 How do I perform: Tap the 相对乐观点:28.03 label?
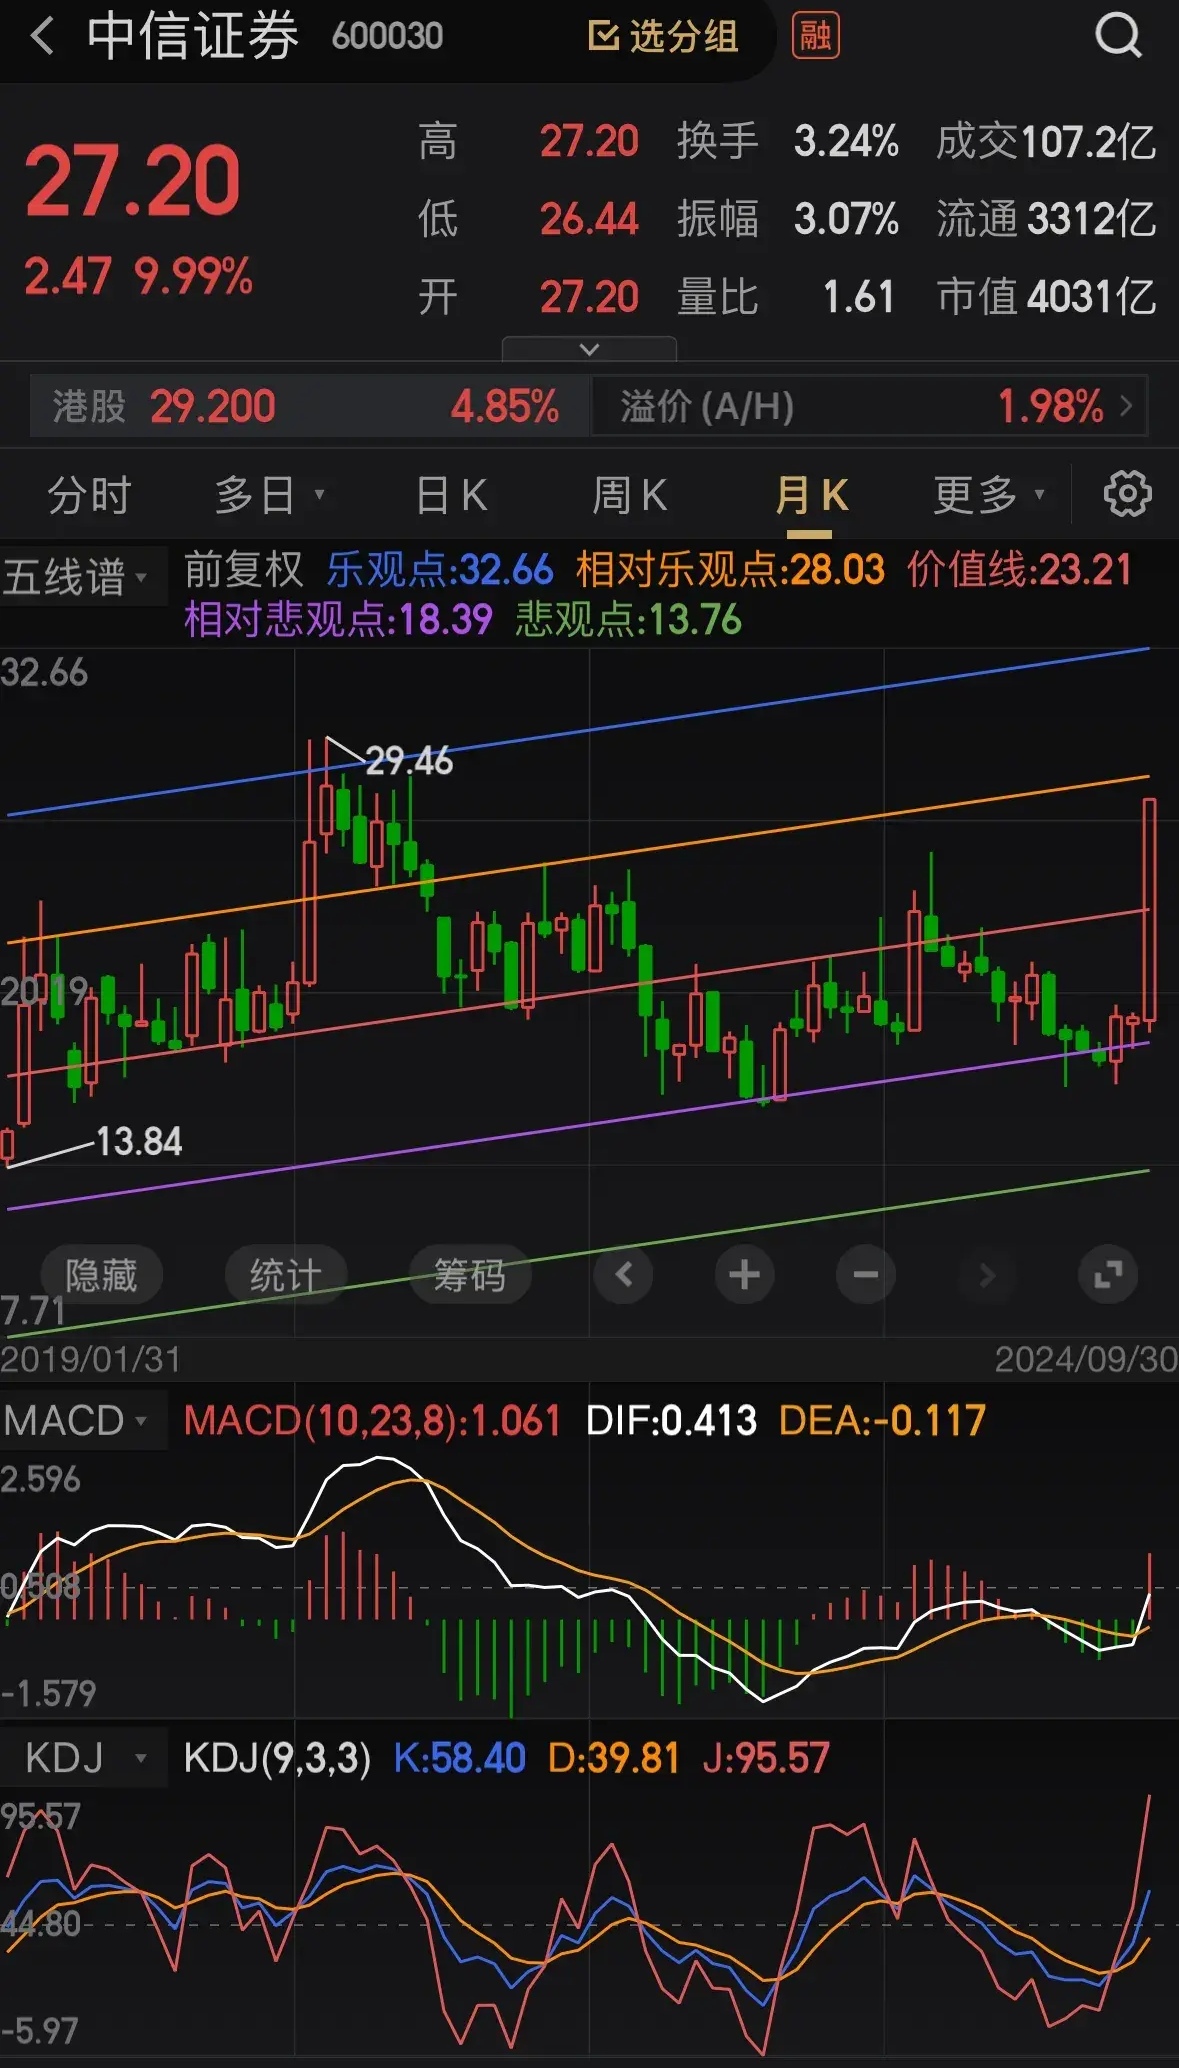(730, 570)
